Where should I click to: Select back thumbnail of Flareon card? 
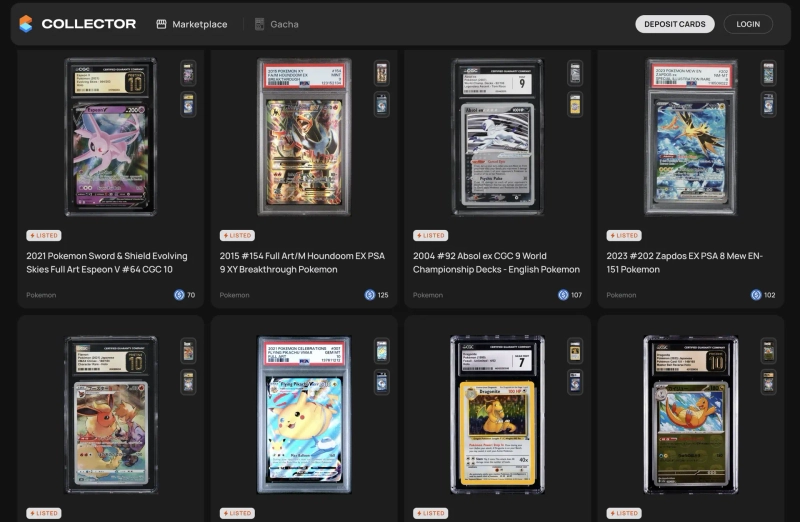point(188,382)
